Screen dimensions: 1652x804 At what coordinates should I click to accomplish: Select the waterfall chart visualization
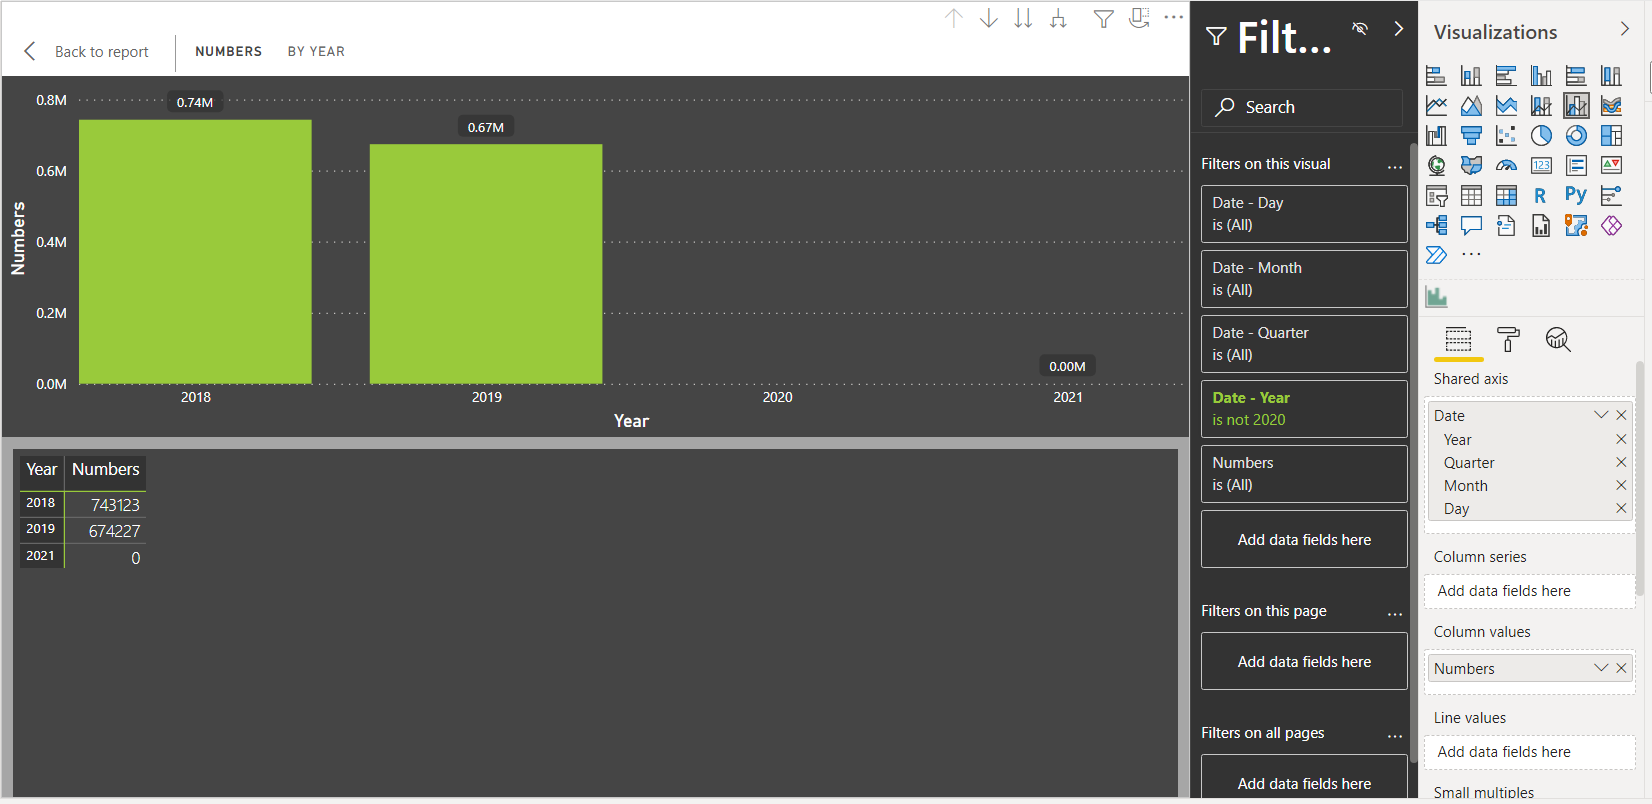coord(1436,136)
